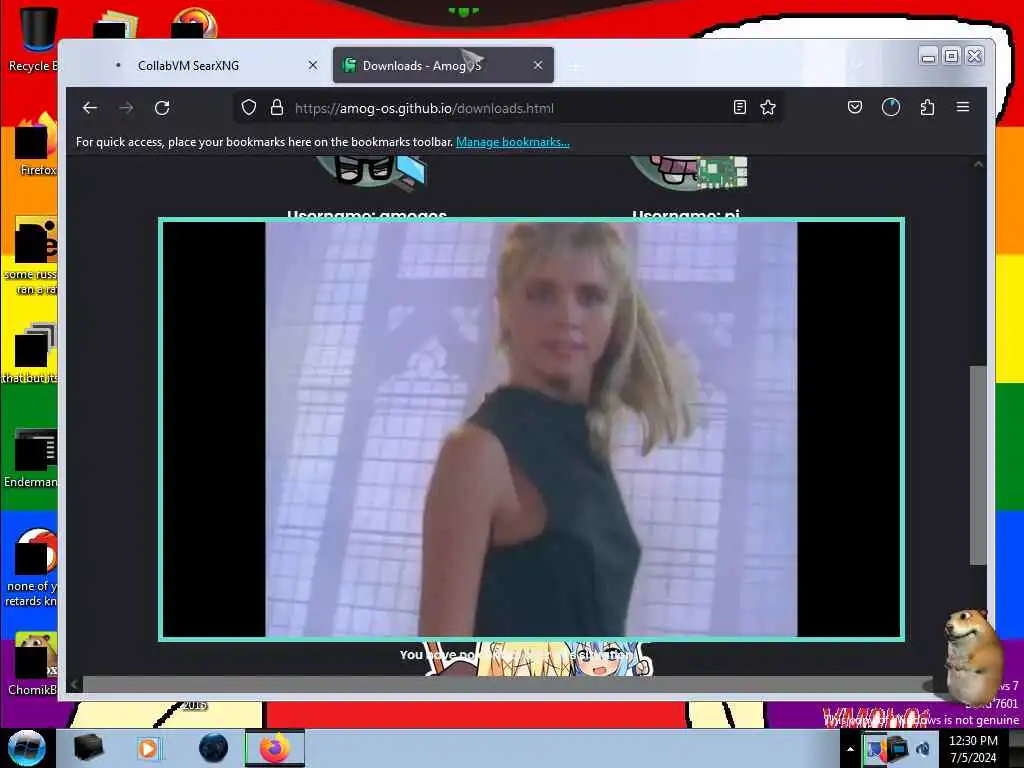The image size is (1024, 768).
Task: Select the Downloads - AmogOS tab
Action: 443,65
